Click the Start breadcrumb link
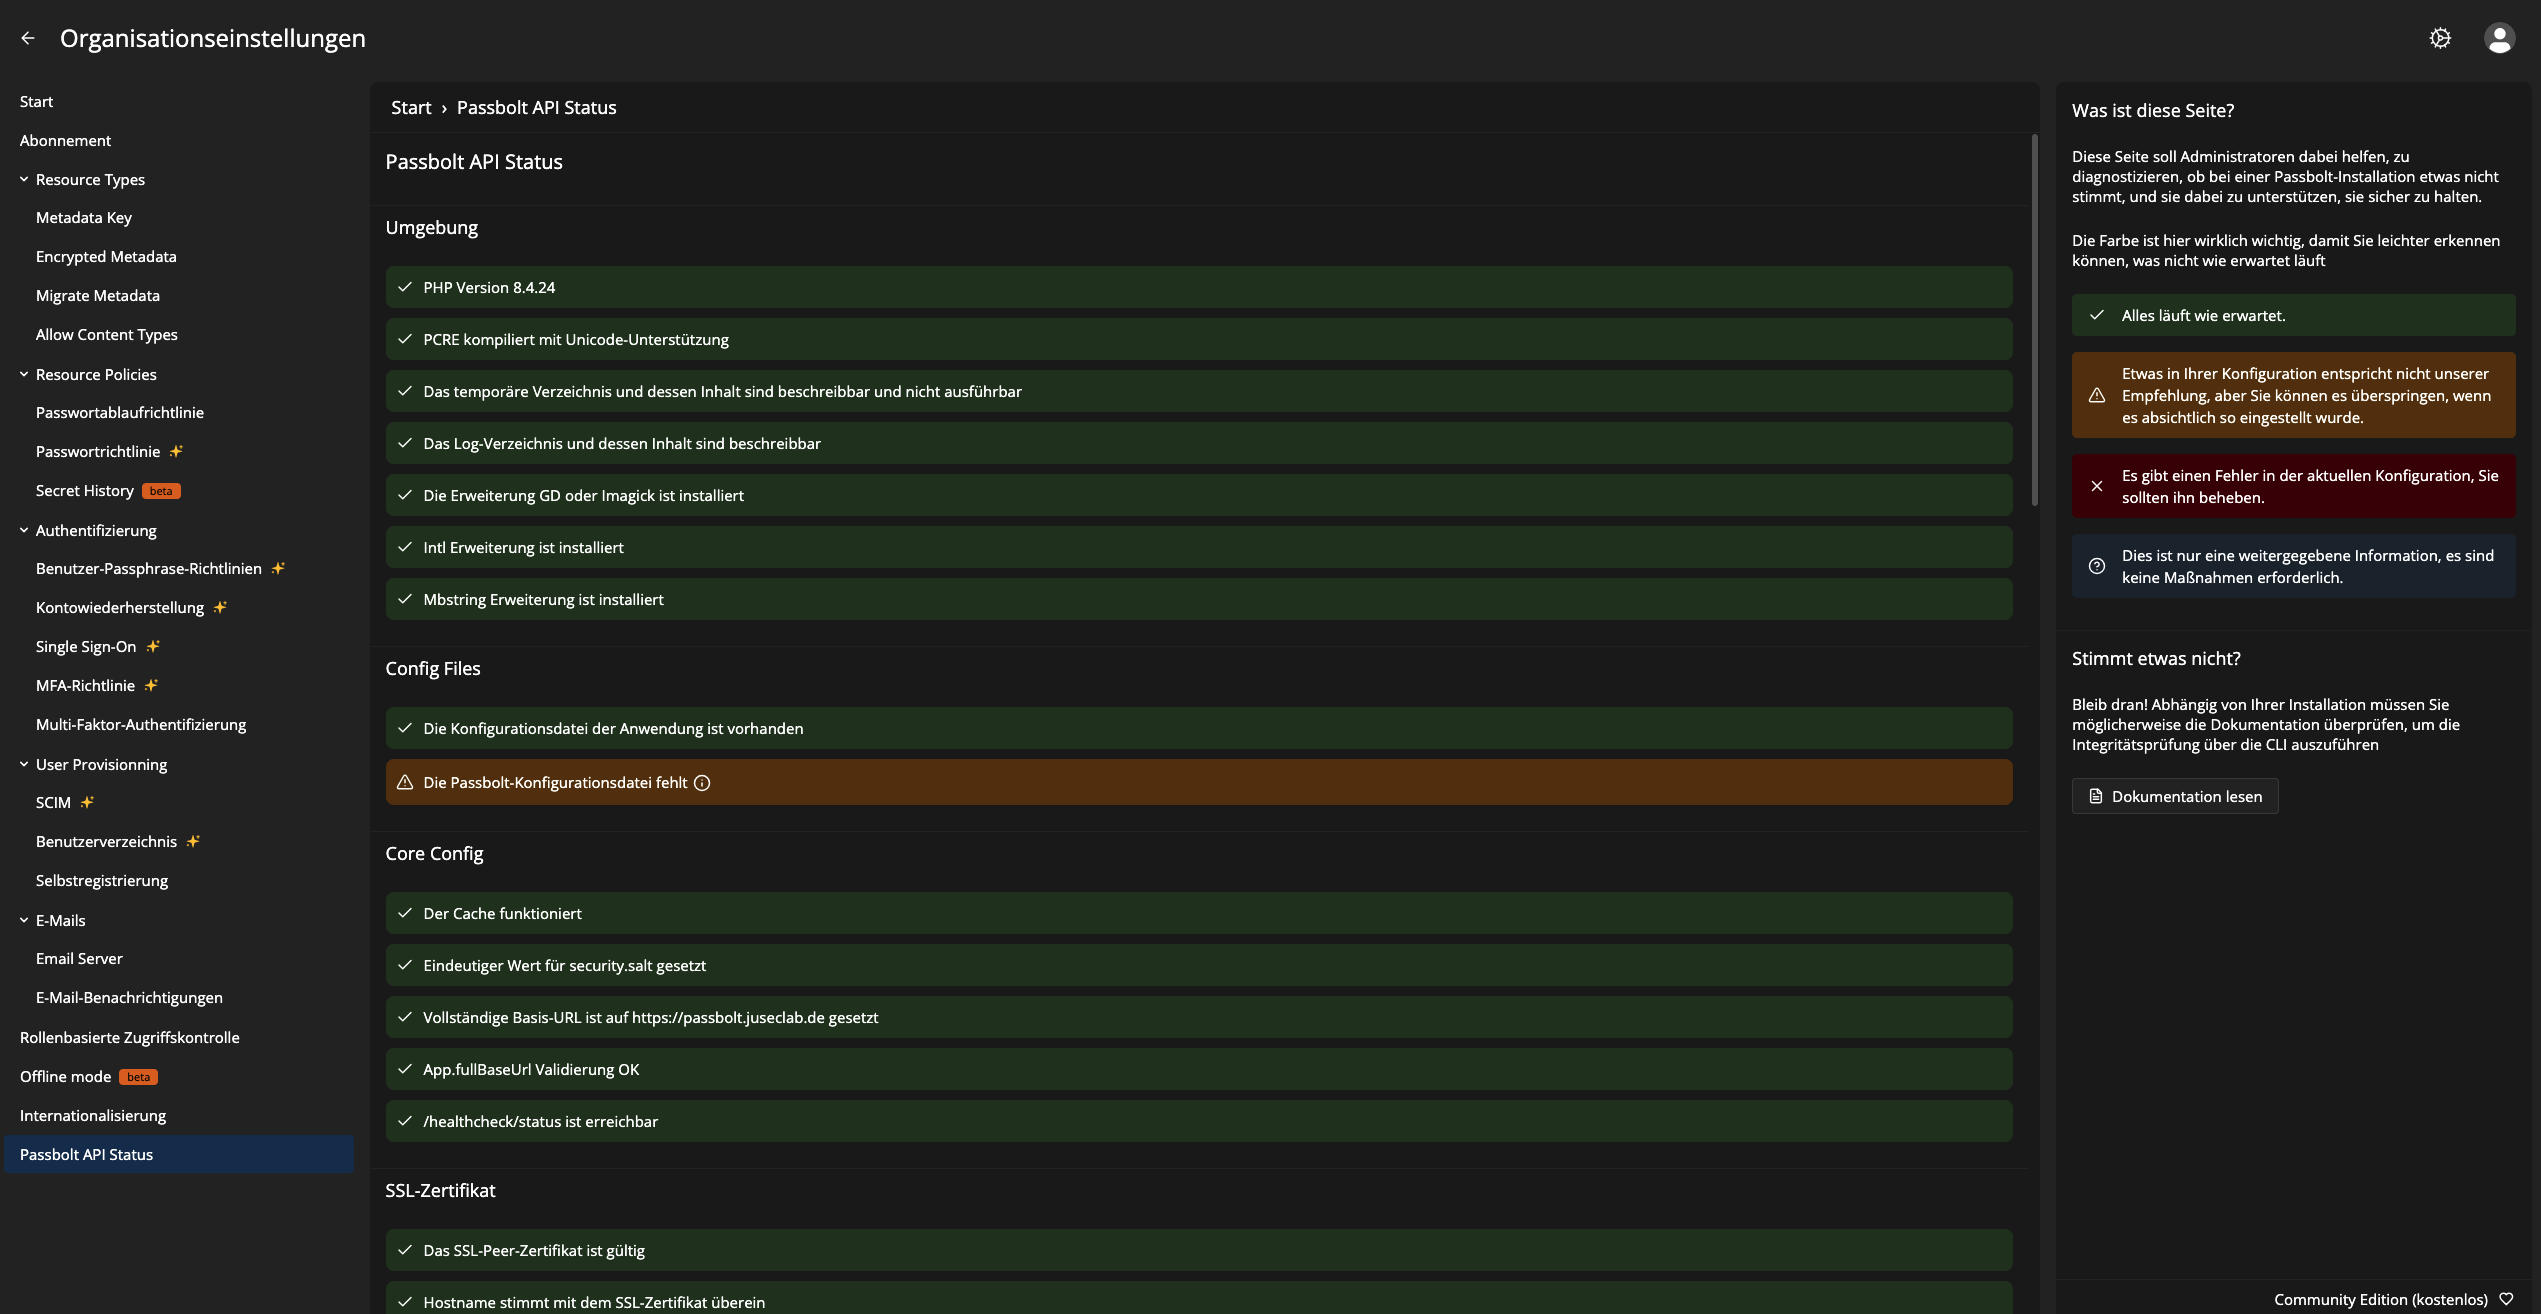 click(x=411, y=107)
